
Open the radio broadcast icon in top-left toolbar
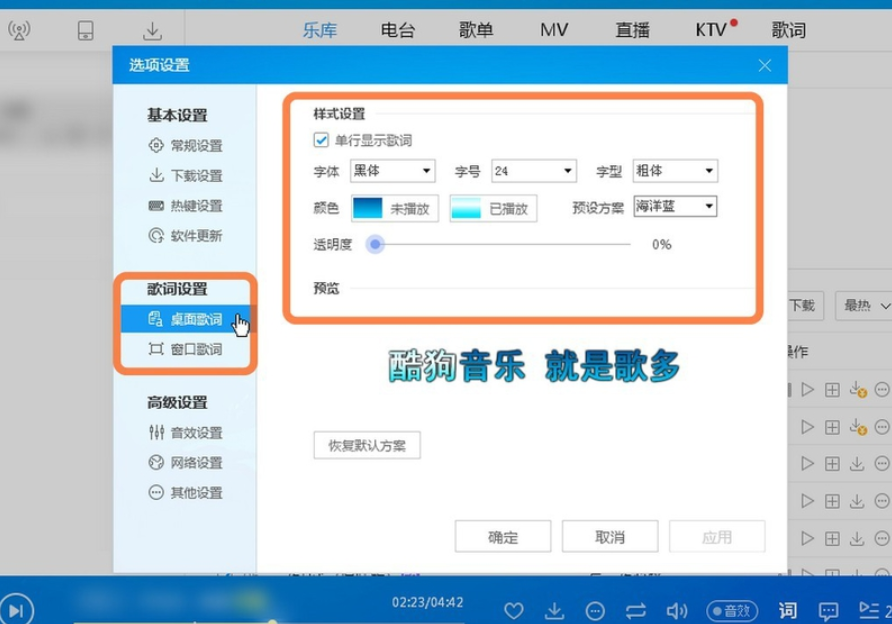pos(19,30)
